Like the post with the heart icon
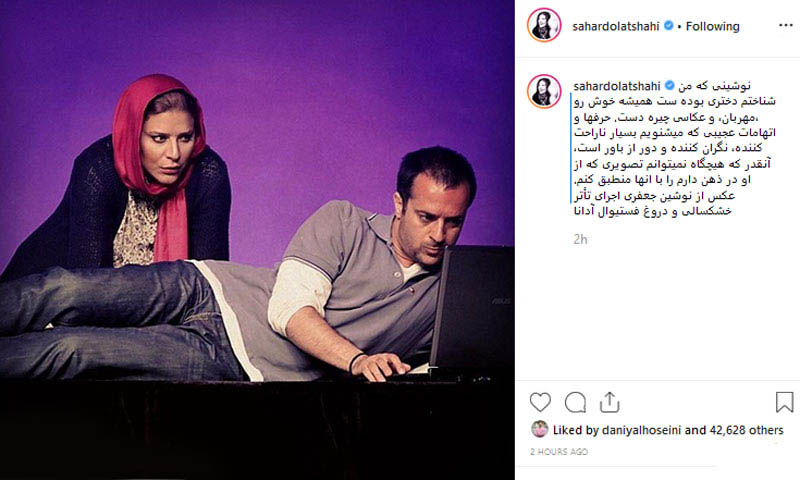 click(x=540, y=402)
